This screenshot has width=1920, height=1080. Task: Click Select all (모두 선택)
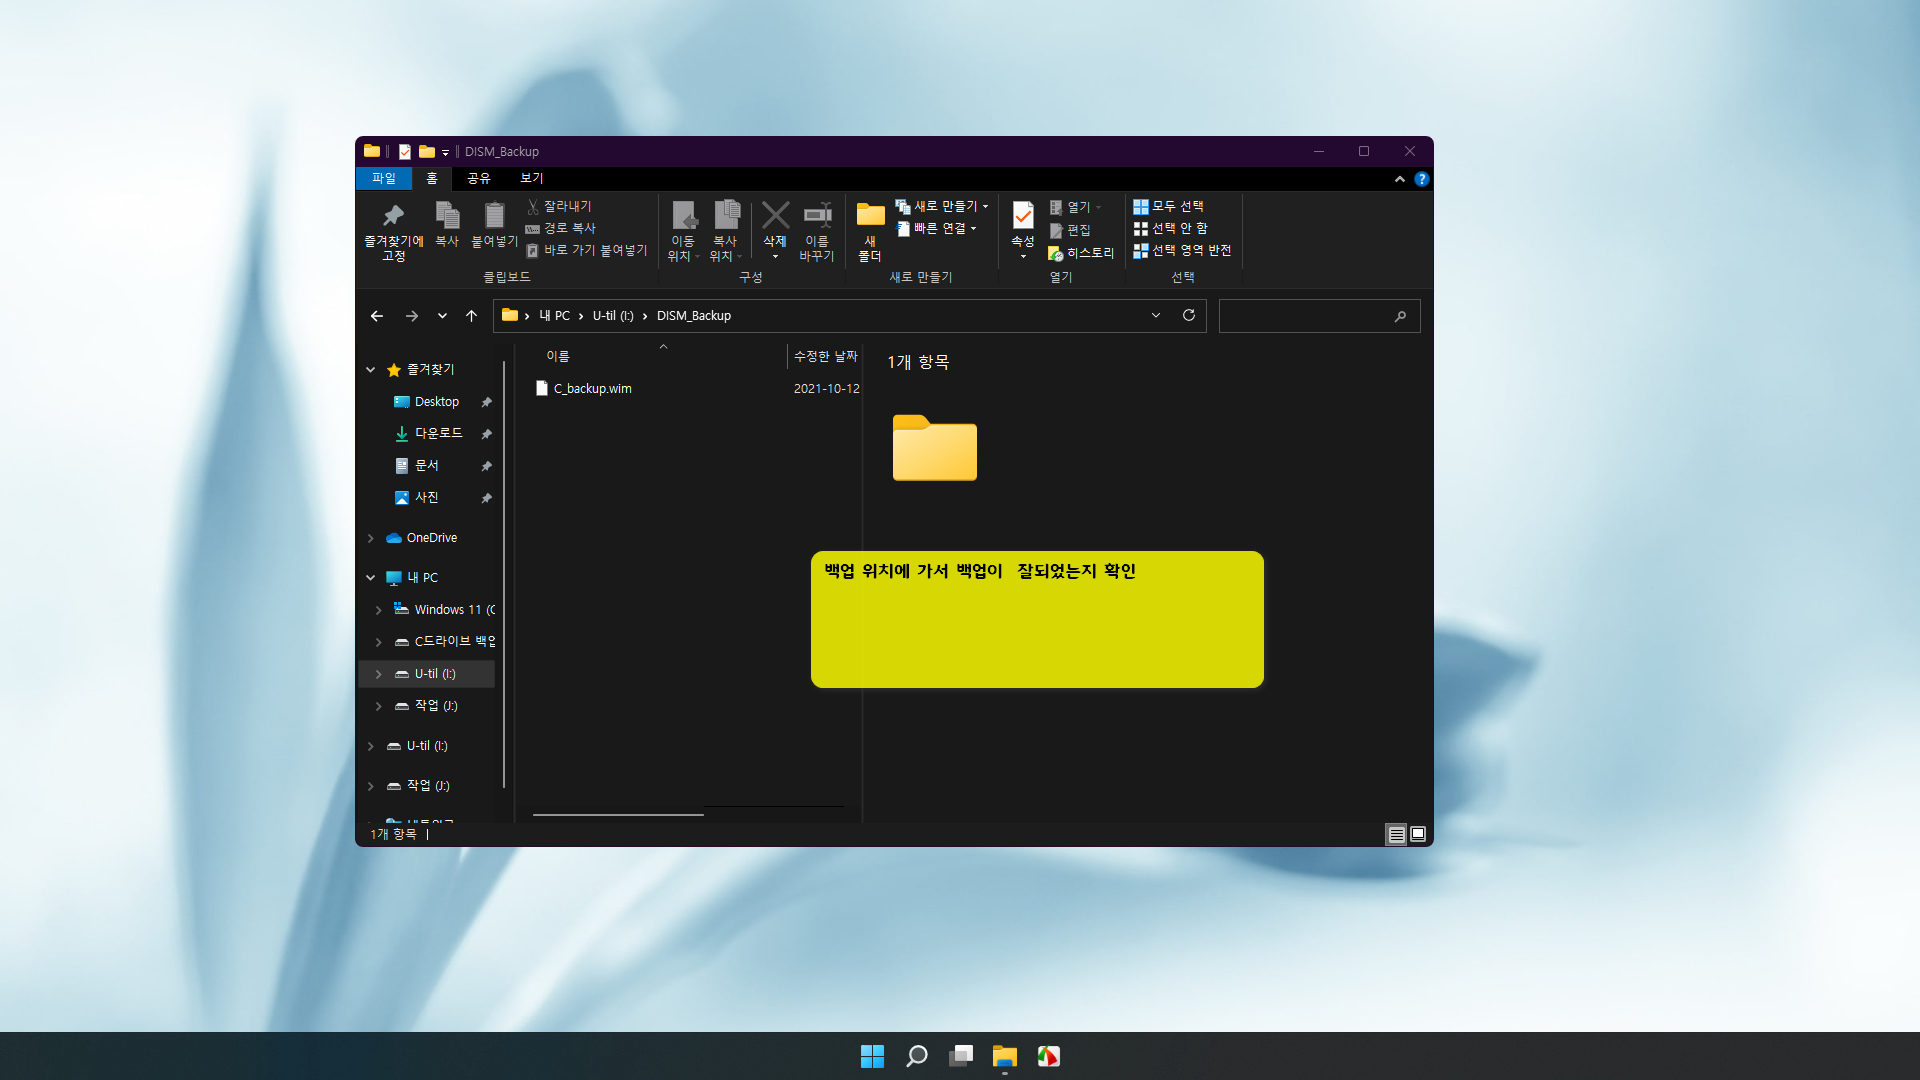(1168, 206)
